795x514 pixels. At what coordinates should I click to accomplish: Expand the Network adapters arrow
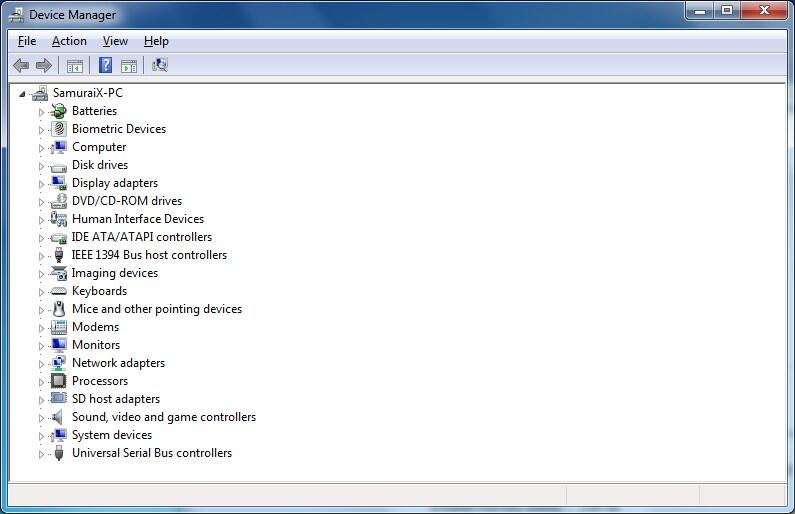[x=42, y=364]
